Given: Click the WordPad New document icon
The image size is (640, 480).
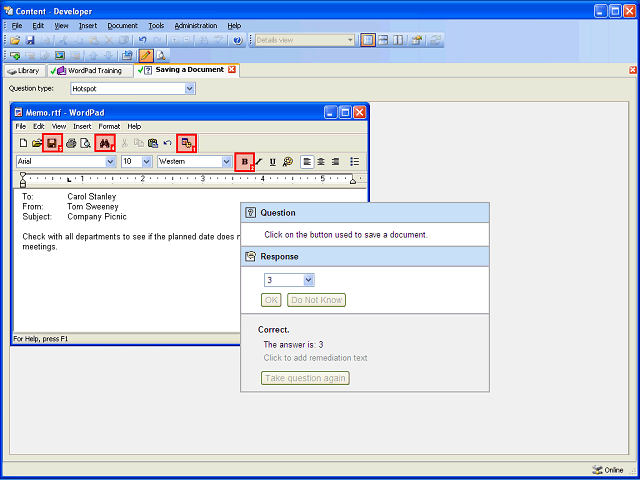Looking at the screenshot, I should [24, 143].
